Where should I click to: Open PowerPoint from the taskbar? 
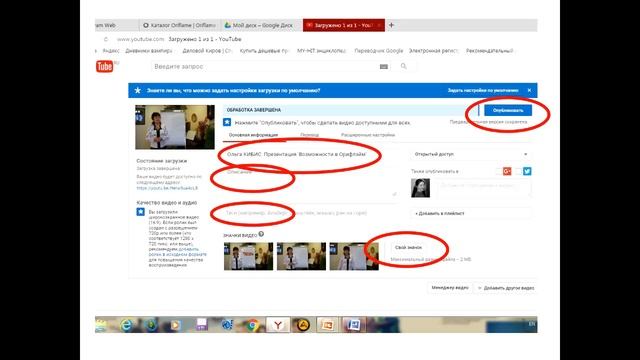327,325
